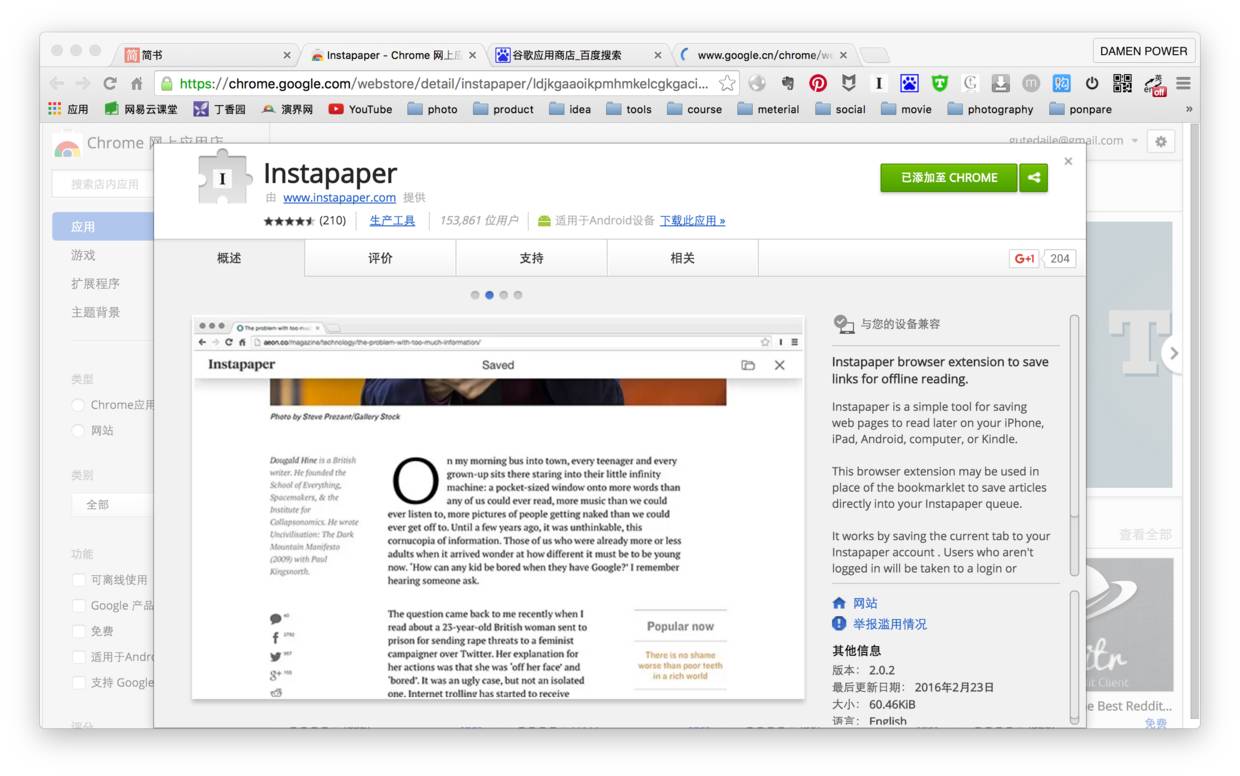Click the green share button beside 已添加至 CHROME
Image resolution: width=1240 pixels, height=776 pixels.
[1034, 178]
